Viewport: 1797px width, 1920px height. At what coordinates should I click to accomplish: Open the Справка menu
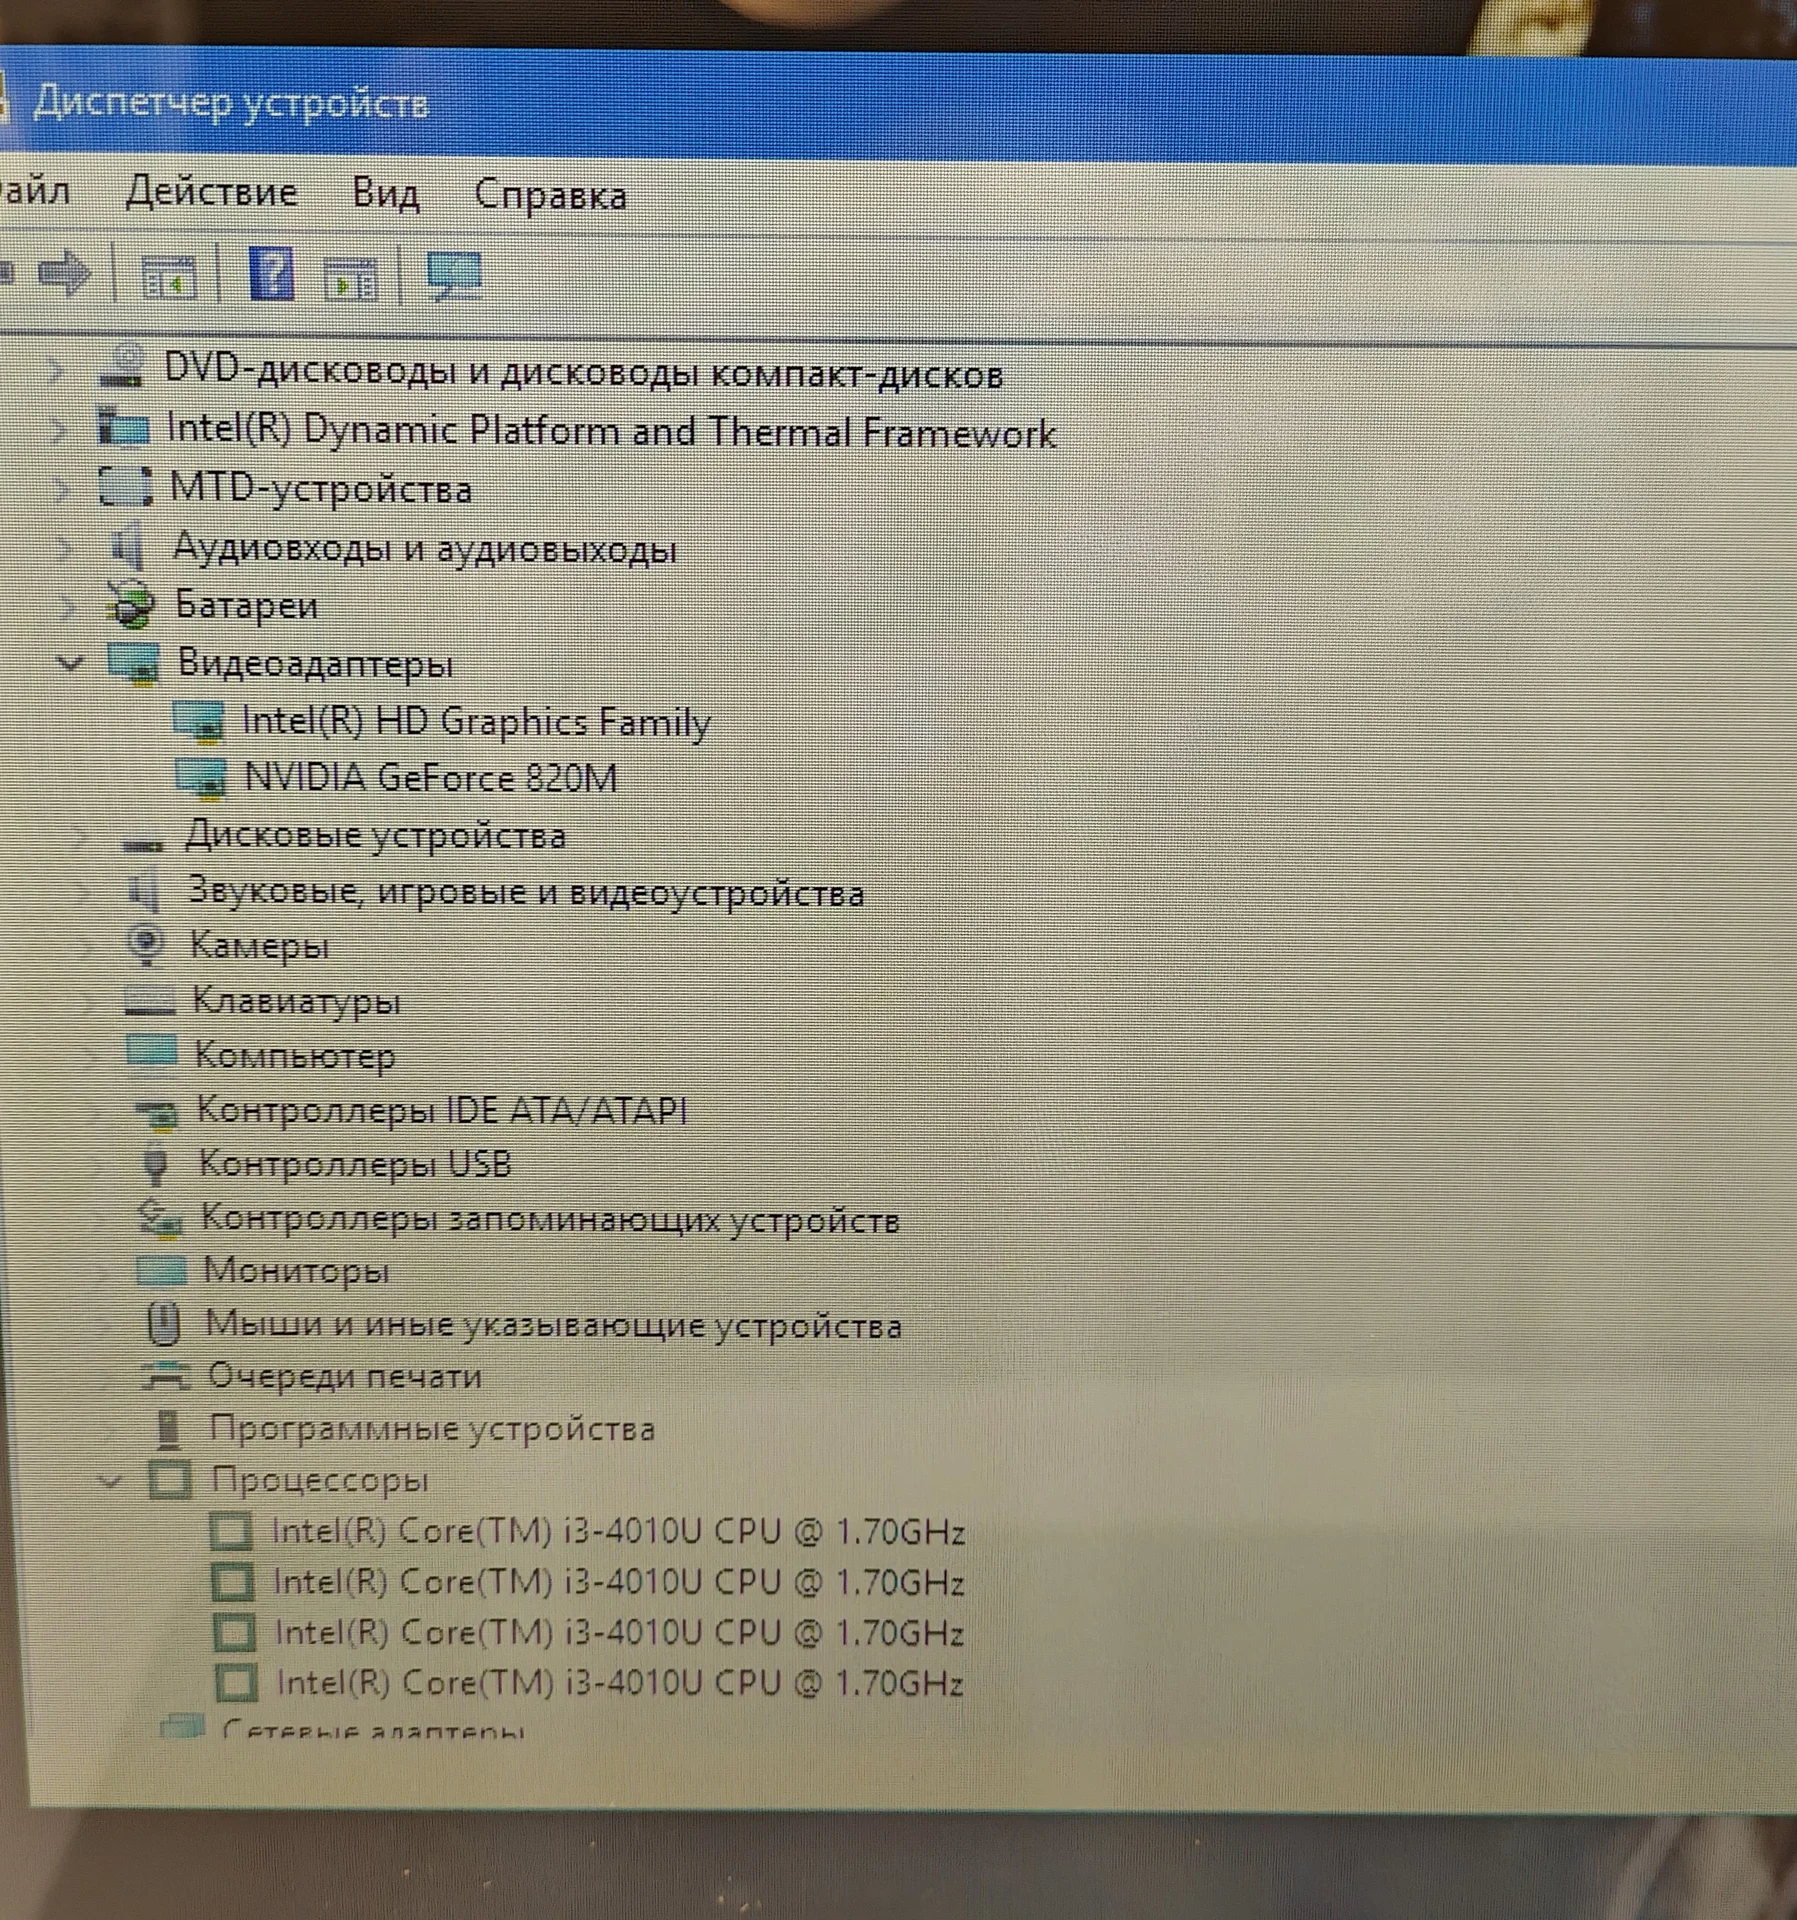[x=550, y=195]
